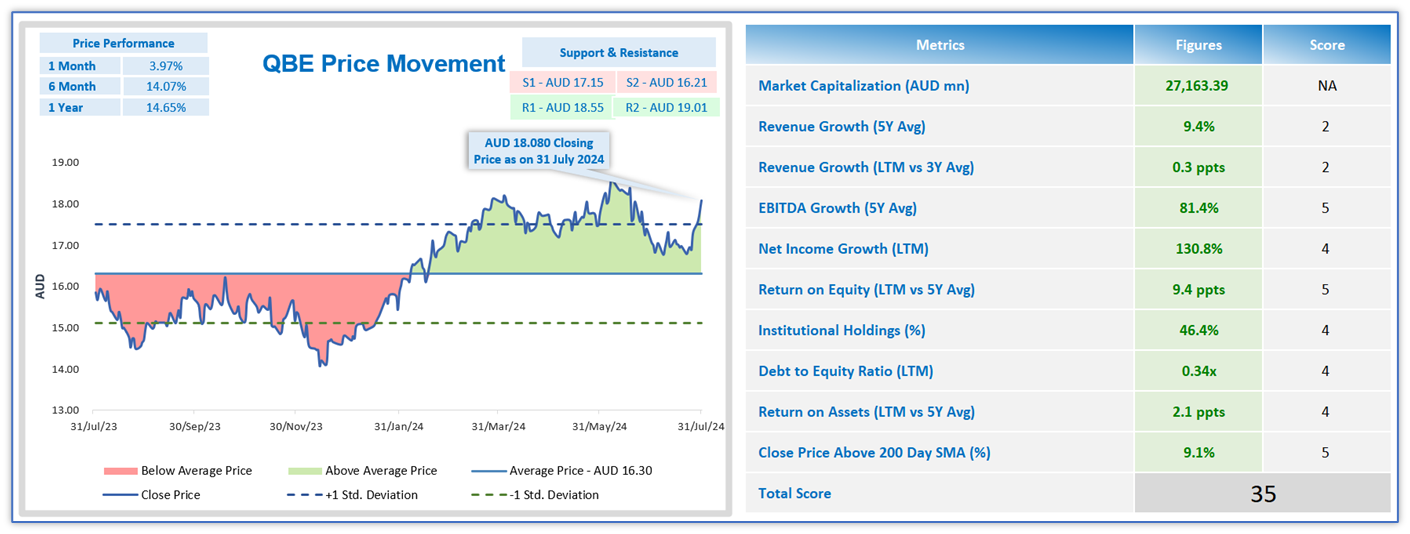This screenshot has width=1410, height=534.
Task: Click the 'QBE Price Movement' chart title
Action: click(x=384, y=64)
